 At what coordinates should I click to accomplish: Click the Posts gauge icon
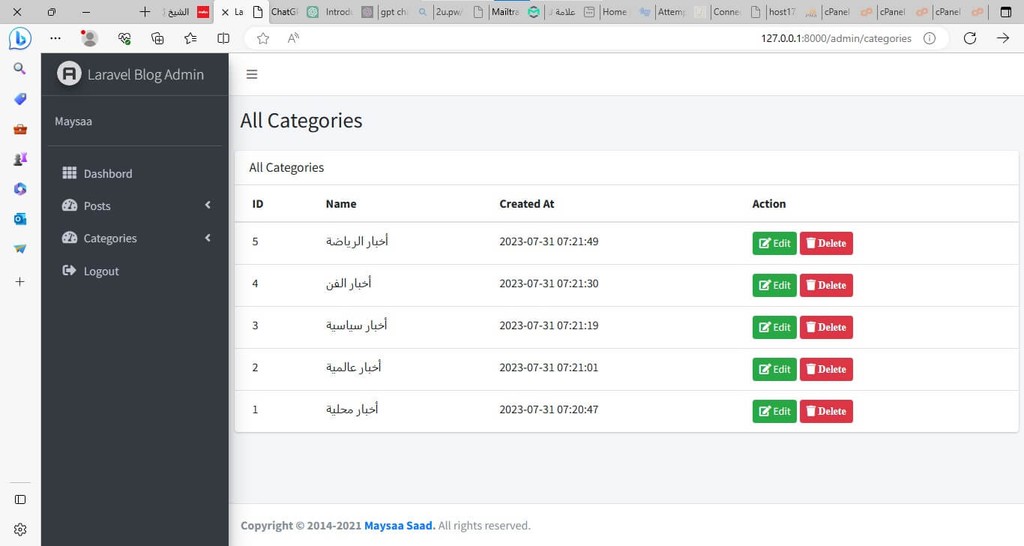69,205
